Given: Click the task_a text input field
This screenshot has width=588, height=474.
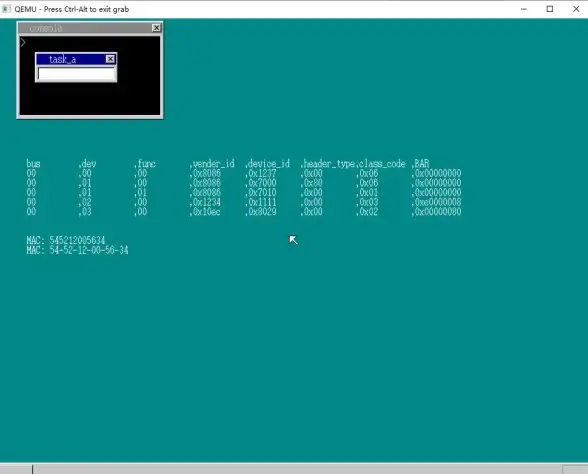Looking at the screenshot, I should click(76, 74).
